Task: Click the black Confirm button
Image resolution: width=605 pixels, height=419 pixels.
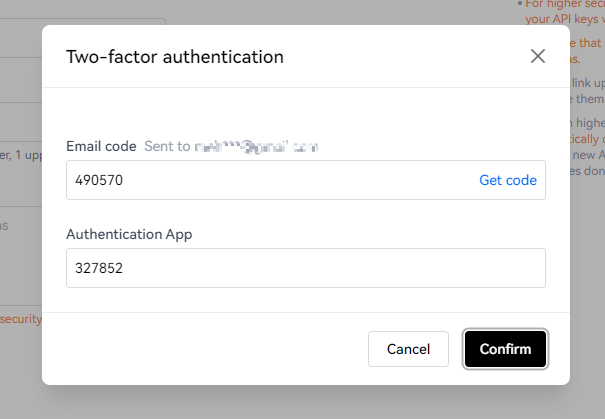Action: (505, 349)
